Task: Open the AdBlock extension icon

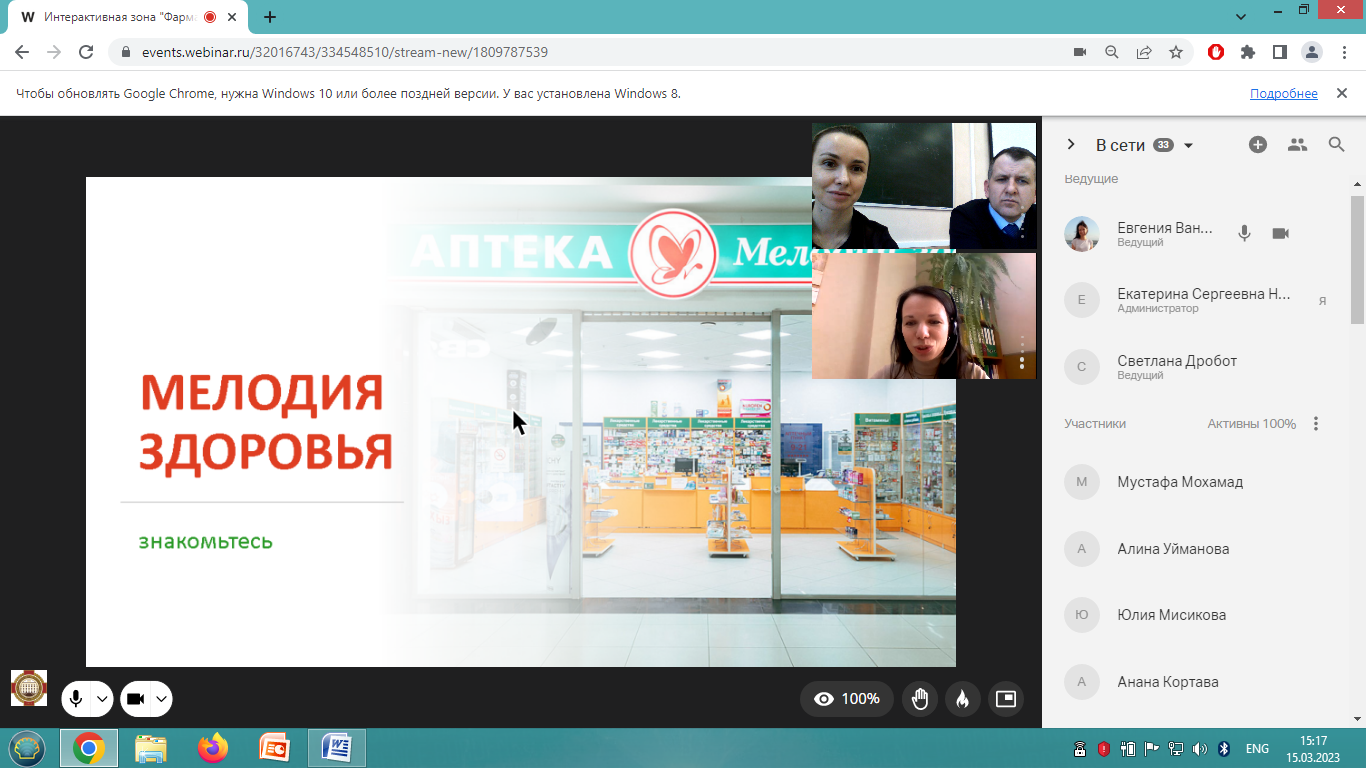Action: coord(1216,52)
